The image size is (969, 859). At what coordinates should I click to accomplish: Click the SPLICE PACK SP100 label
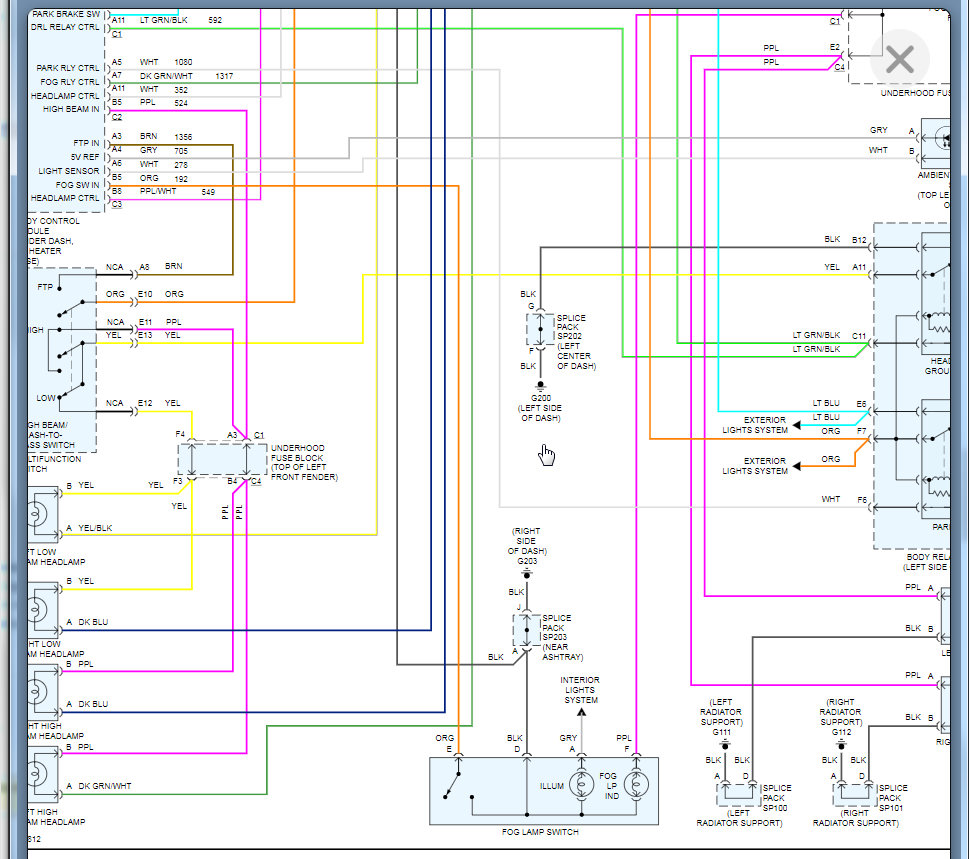point(776,798)
